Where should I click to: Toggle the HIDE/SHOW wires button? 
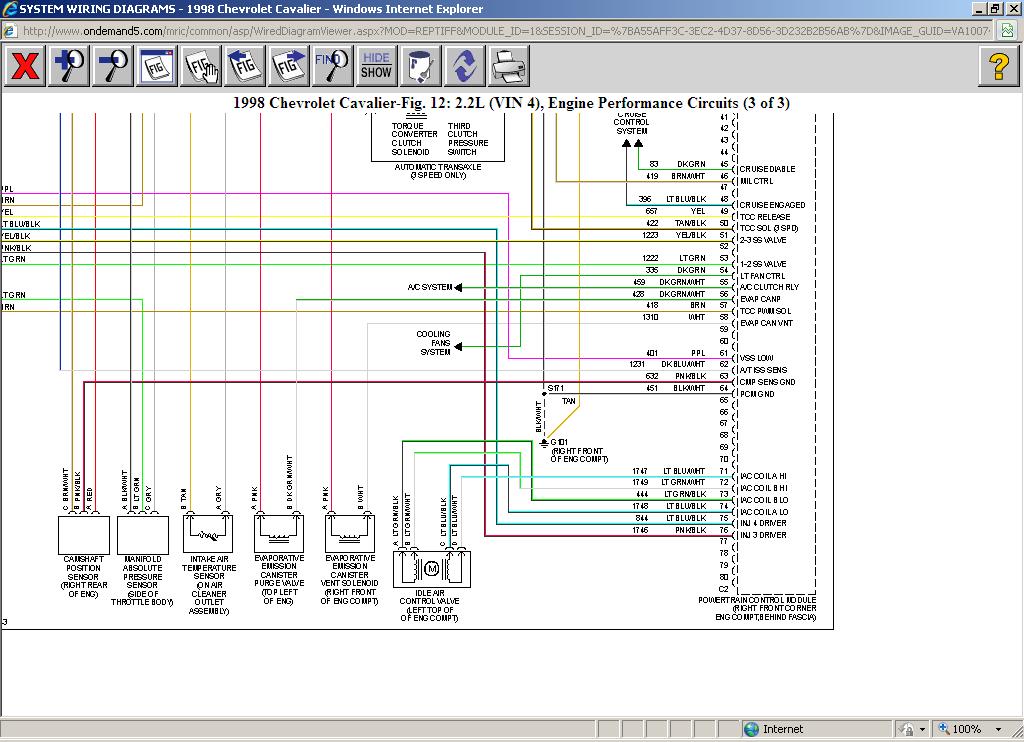pyautogui.click(x=376, y=67)
